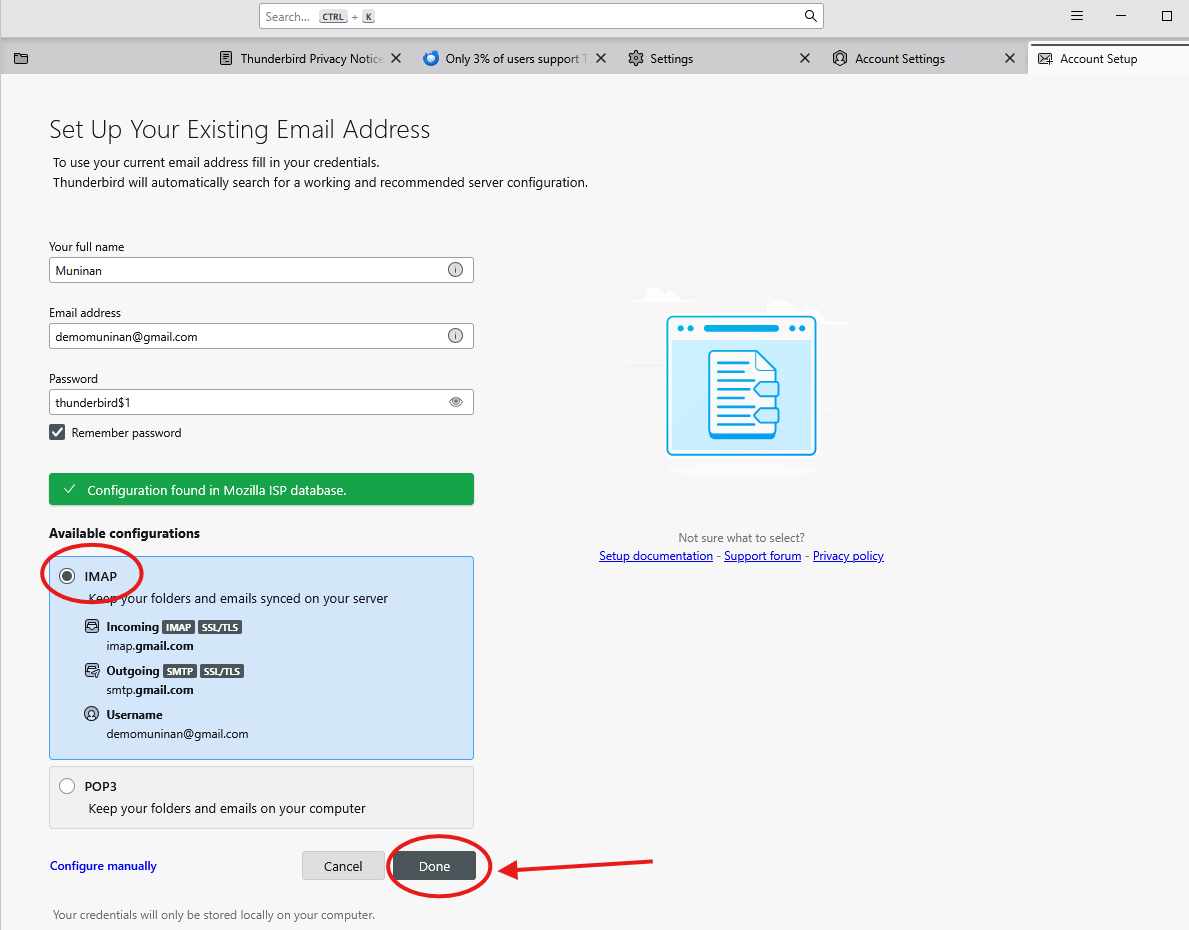1189x930 pixels.
Task: Click the SSL/TLS badge on Incoming row
Action: [x=220, y=627]
